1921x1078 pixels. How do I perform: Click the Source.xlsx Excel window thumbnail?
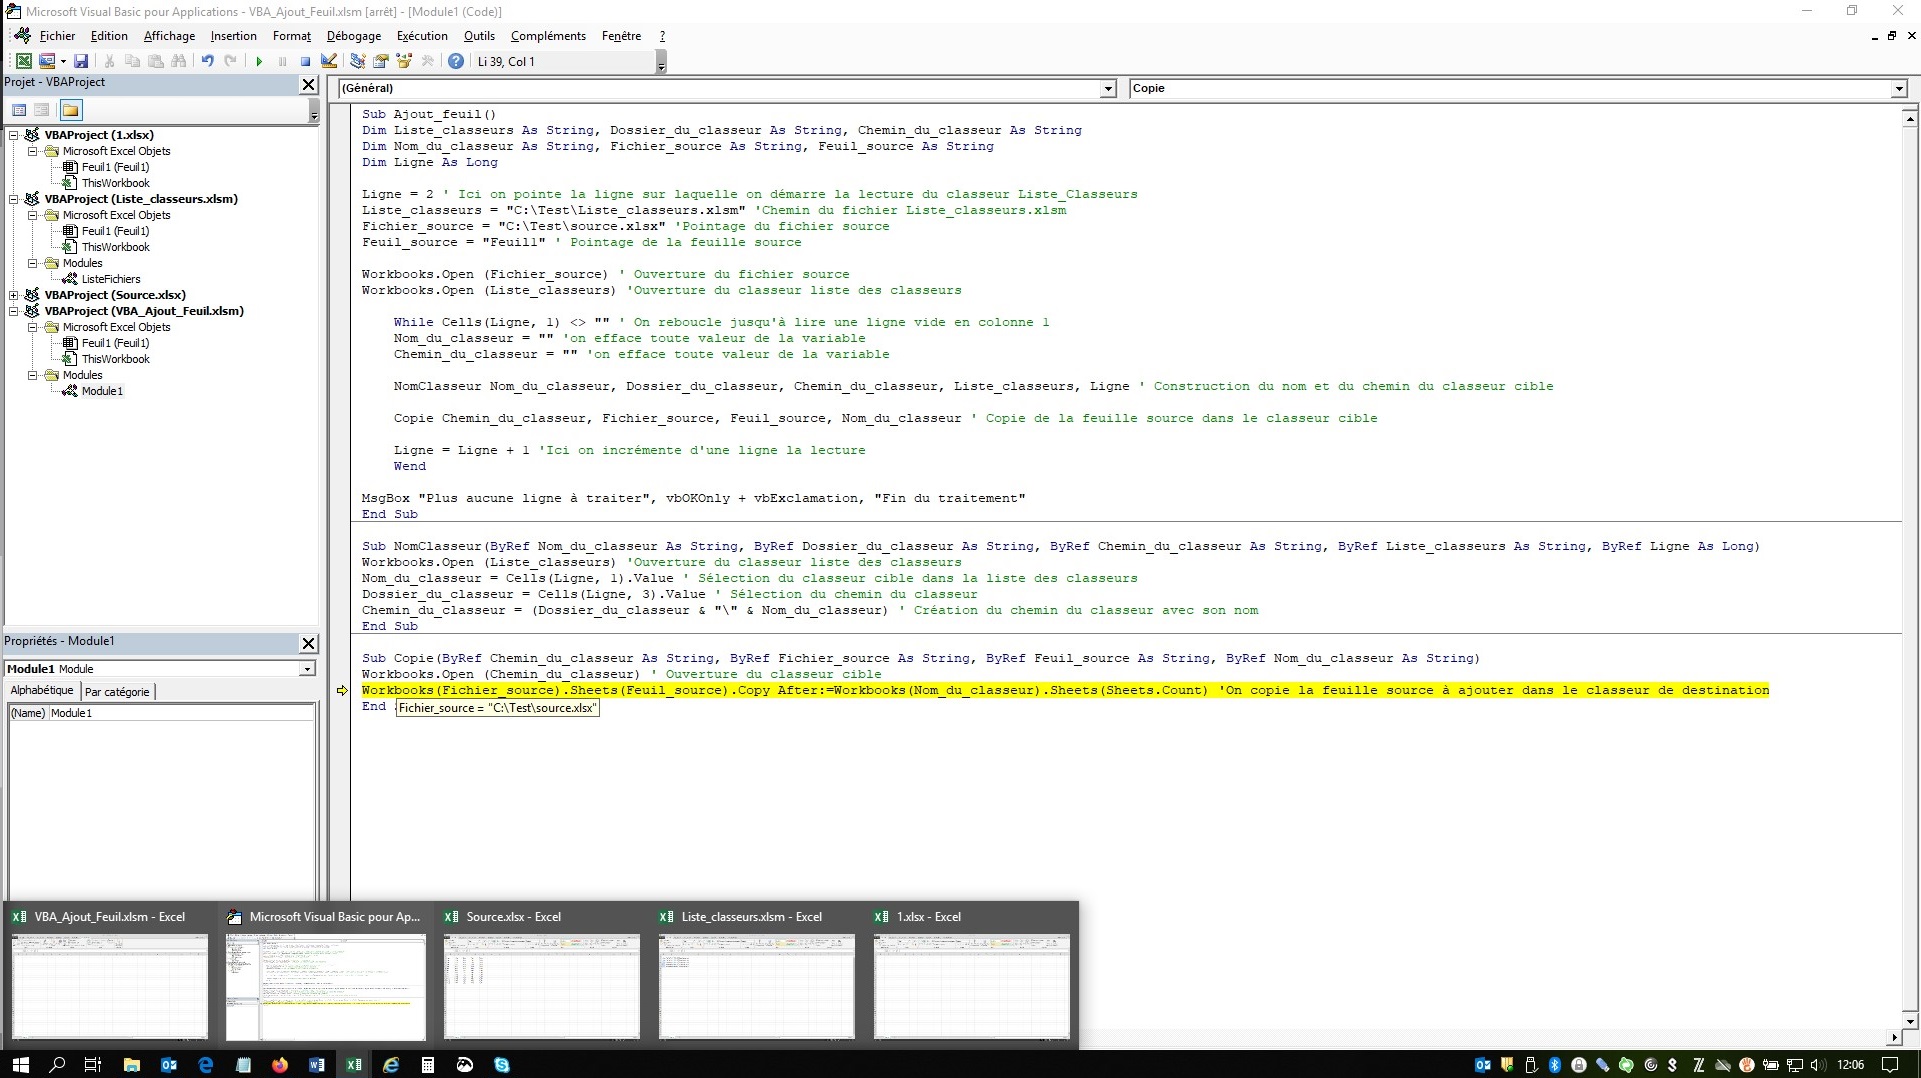coord(541,976)
